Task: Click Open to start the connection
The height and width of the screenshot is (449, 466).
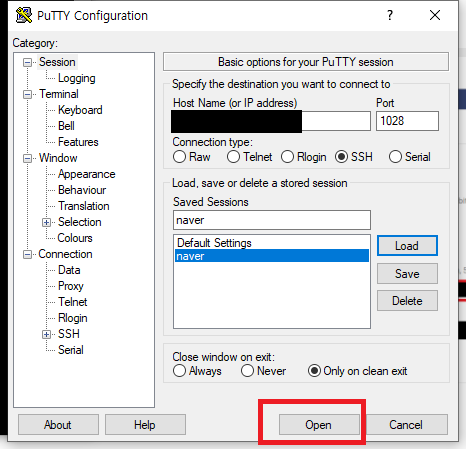Action: point(319,425)
